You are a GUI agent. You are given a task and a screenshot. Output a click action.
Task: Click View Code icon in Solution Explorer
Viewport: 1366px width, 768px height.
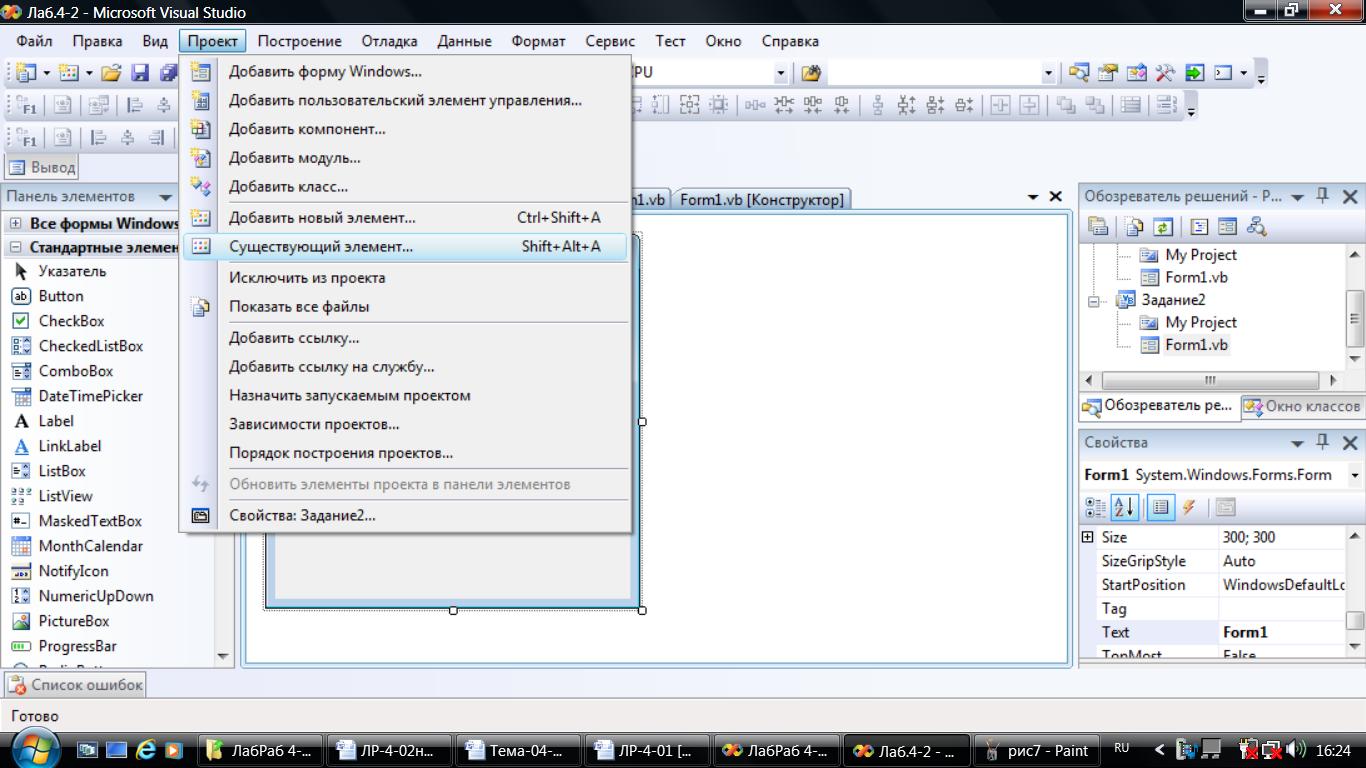click(x=1199, y=227)
